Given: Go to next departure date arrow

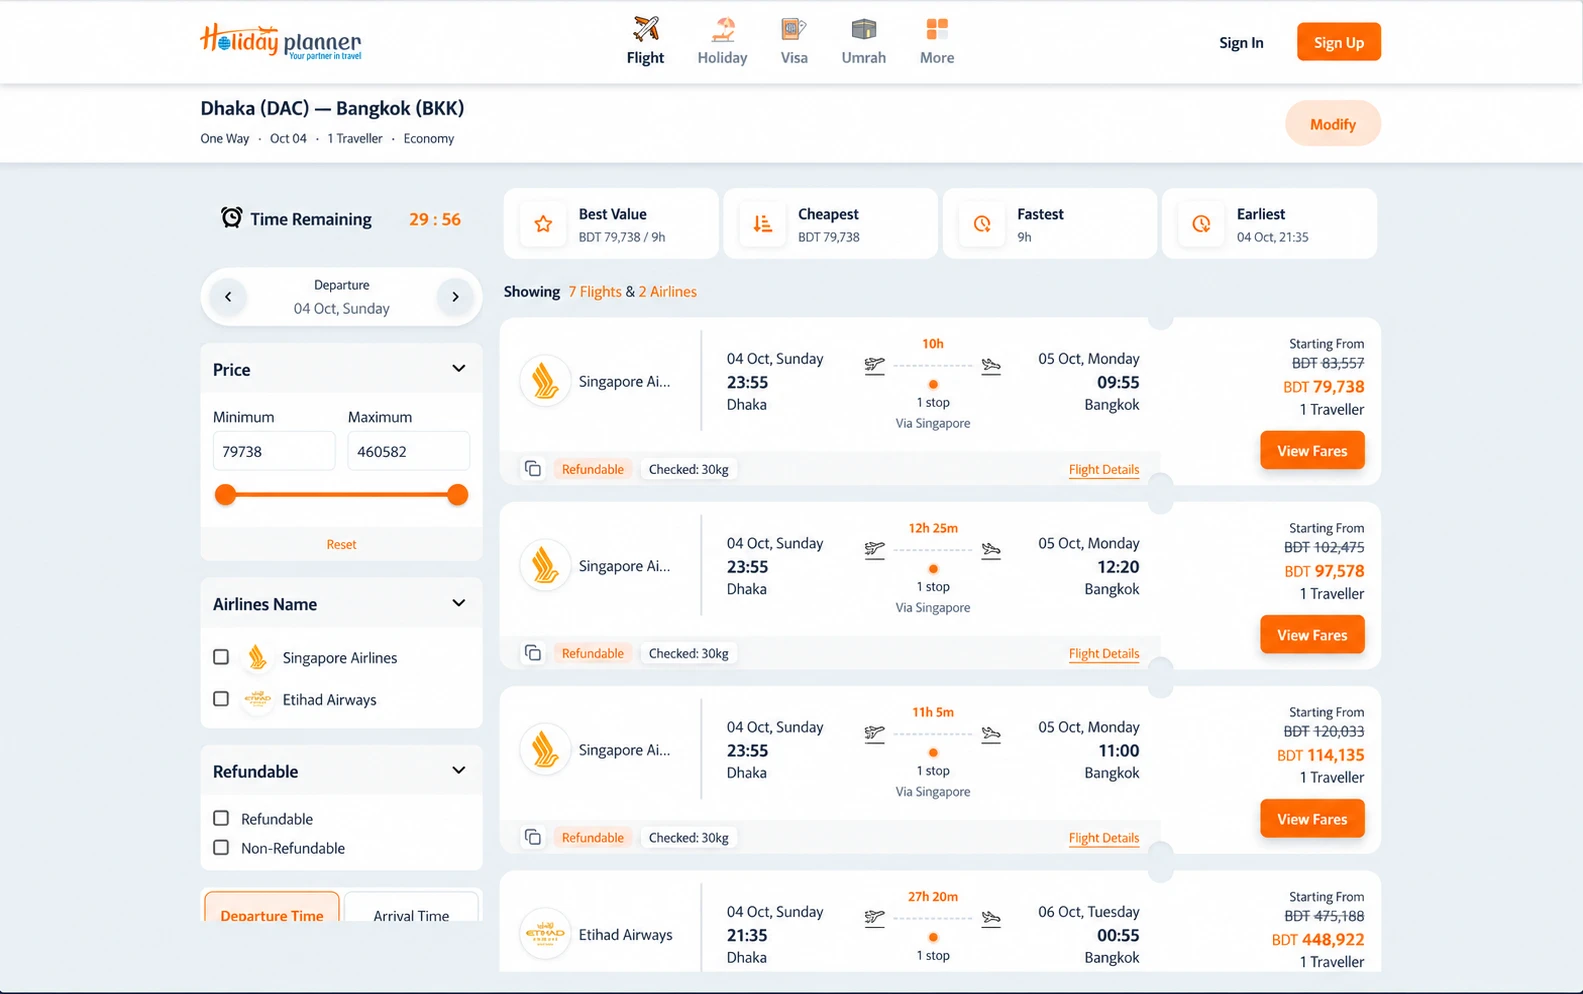Looking at the screenshot, I should (455, 297).
